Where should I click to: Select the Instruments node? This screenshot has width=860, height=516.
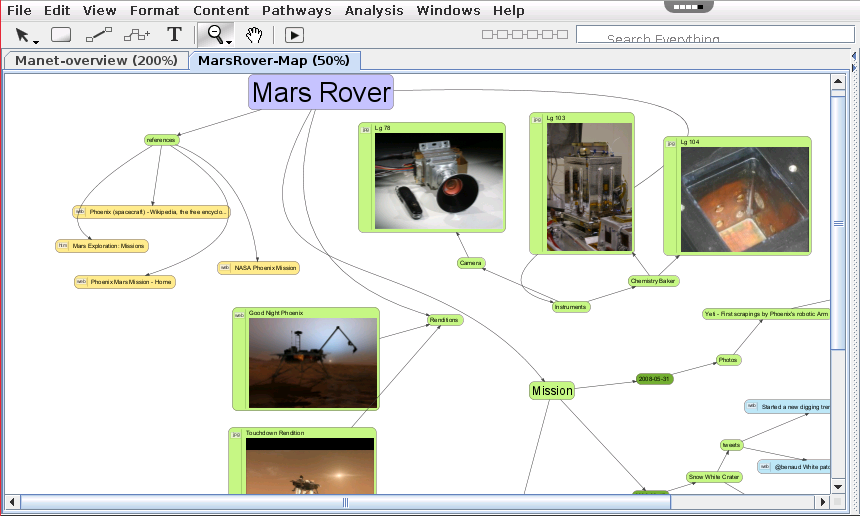click(x=570, y=307)
